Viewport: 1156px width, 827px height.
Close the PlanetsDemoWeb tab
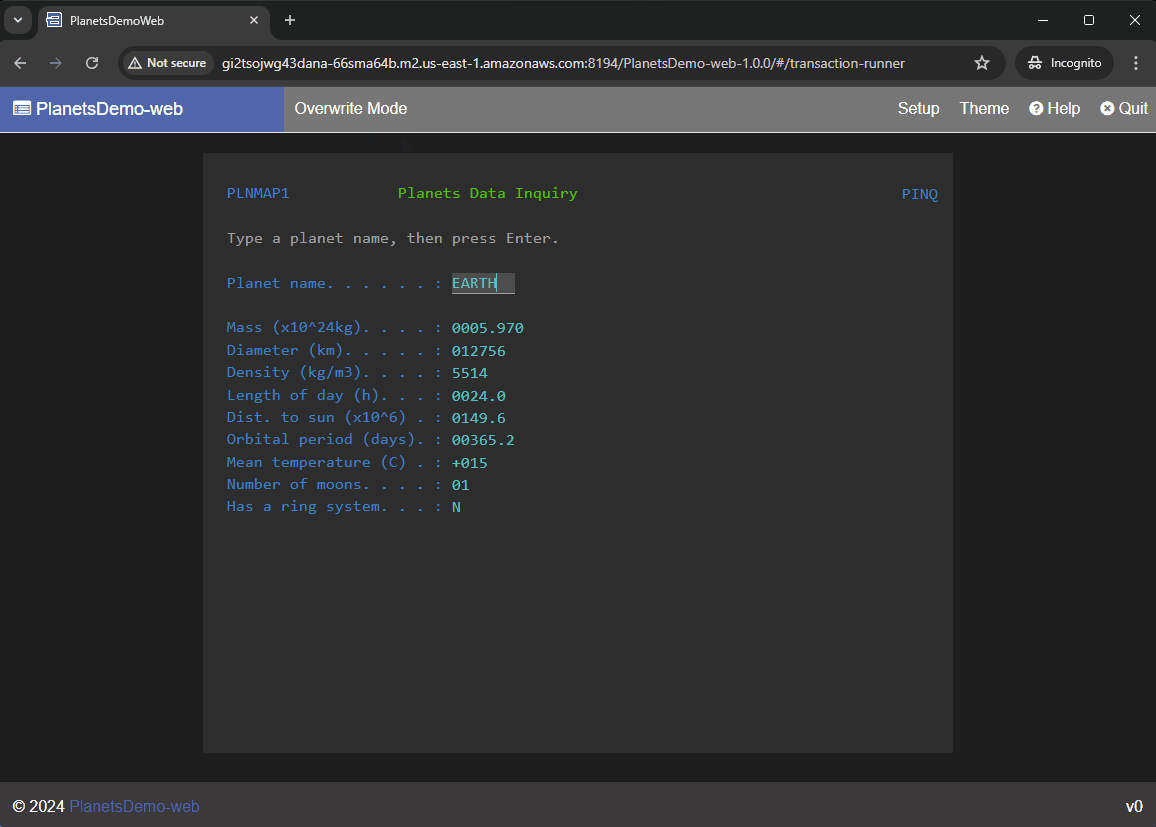(254, 20)
